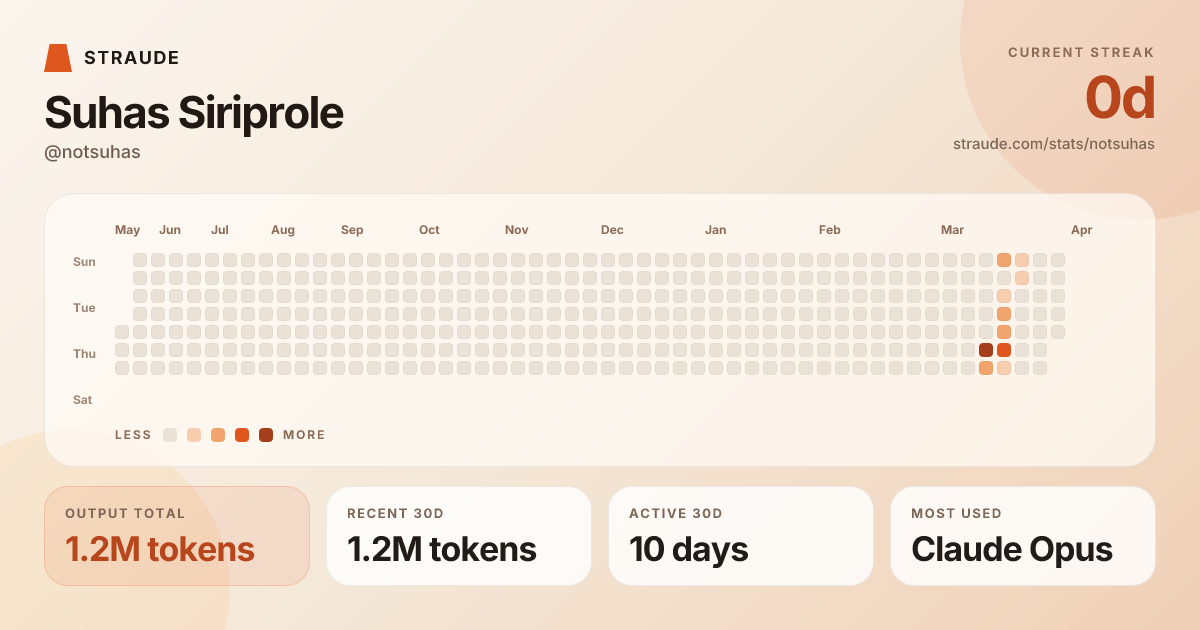Open the straude.com/stats/notsuhas link
The width and height of the screenshot is (1200, 630).
[x=1054, y=144]
